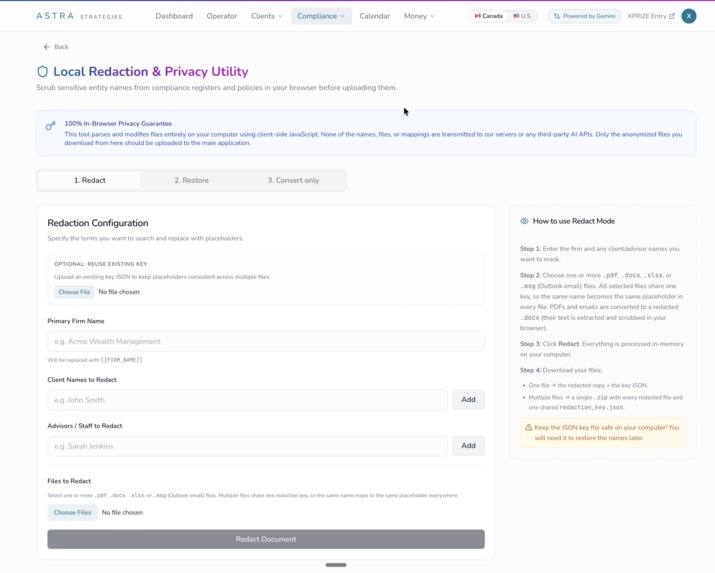
Task: Click the eye icon beside How to use
Action: [524, 221]
